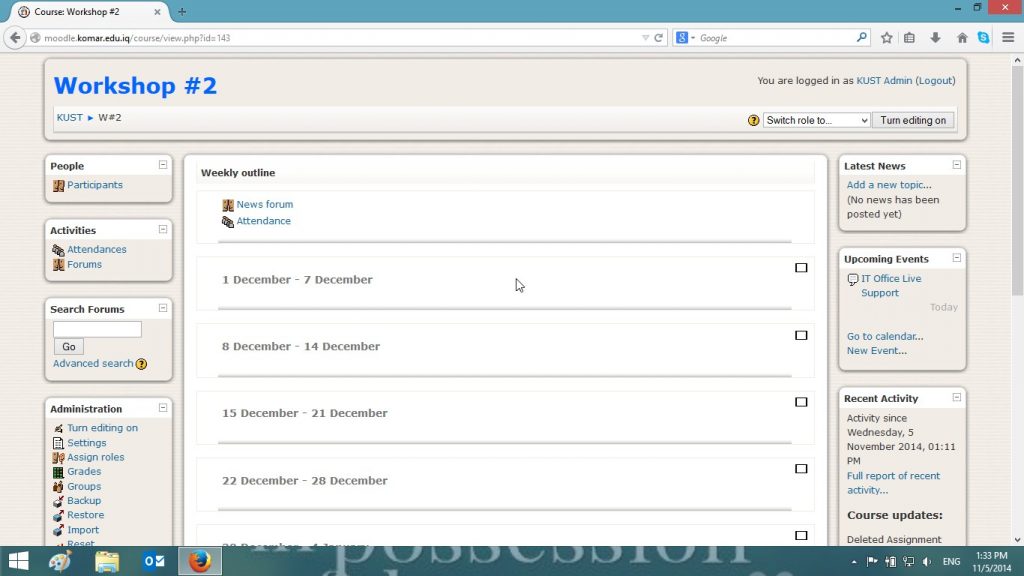Click the Go button in Search Forums

69,347
